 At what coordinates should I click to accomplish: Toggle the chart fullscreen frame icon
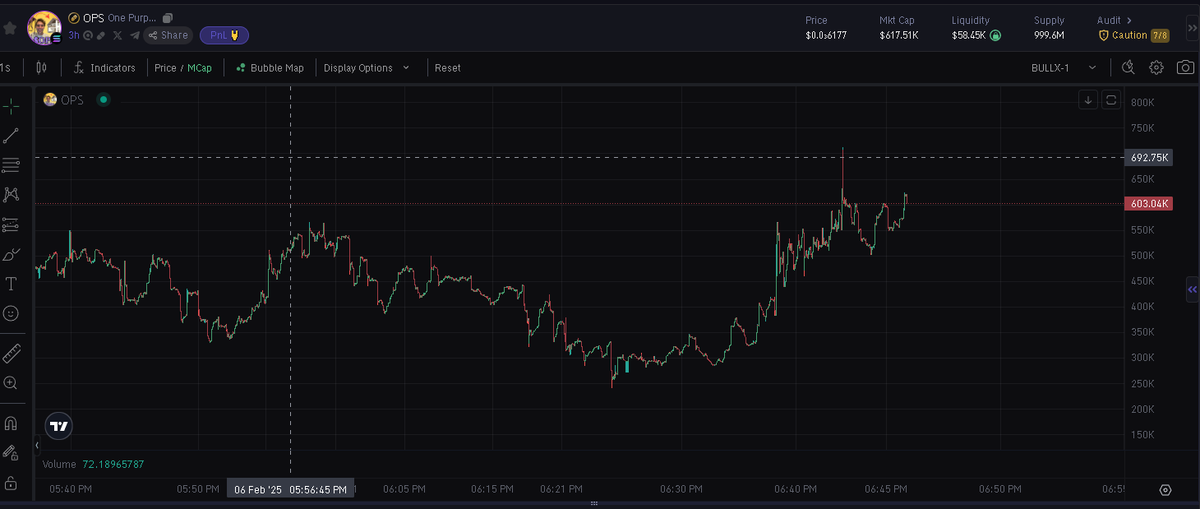pyautogui.click(x=1110, y=100)
